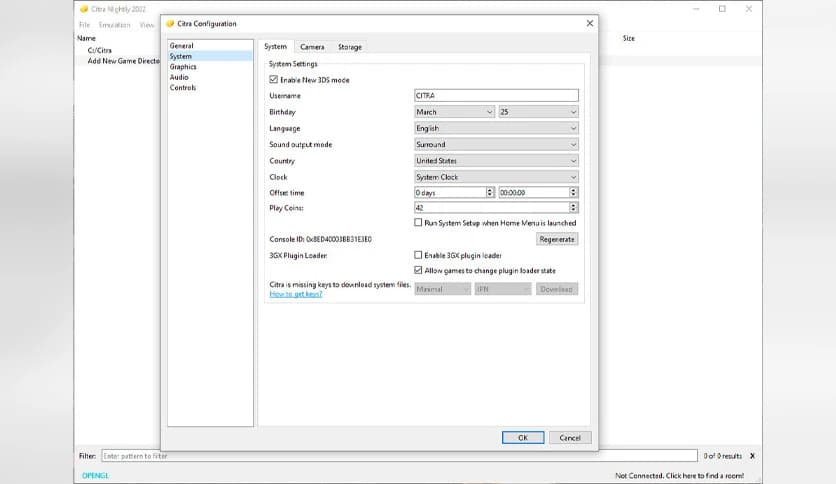Open the Country dropdown showing United States
Image resolution: width=836 pixels, height=484 pixels.
(x=496, y=160)
